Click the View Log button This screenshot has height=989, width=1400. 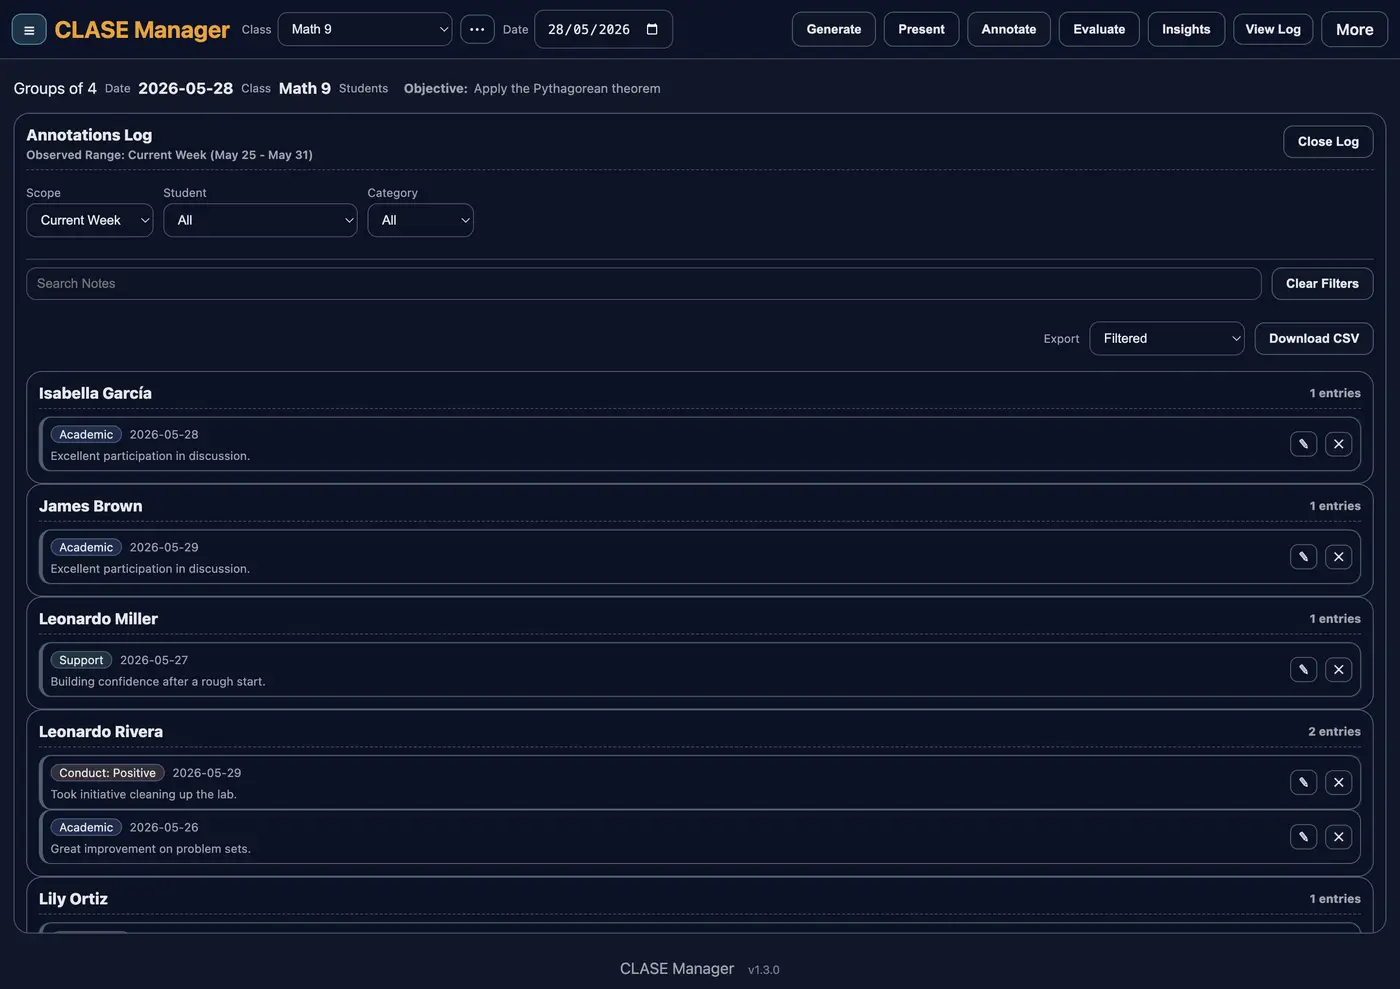point(1273,29)
